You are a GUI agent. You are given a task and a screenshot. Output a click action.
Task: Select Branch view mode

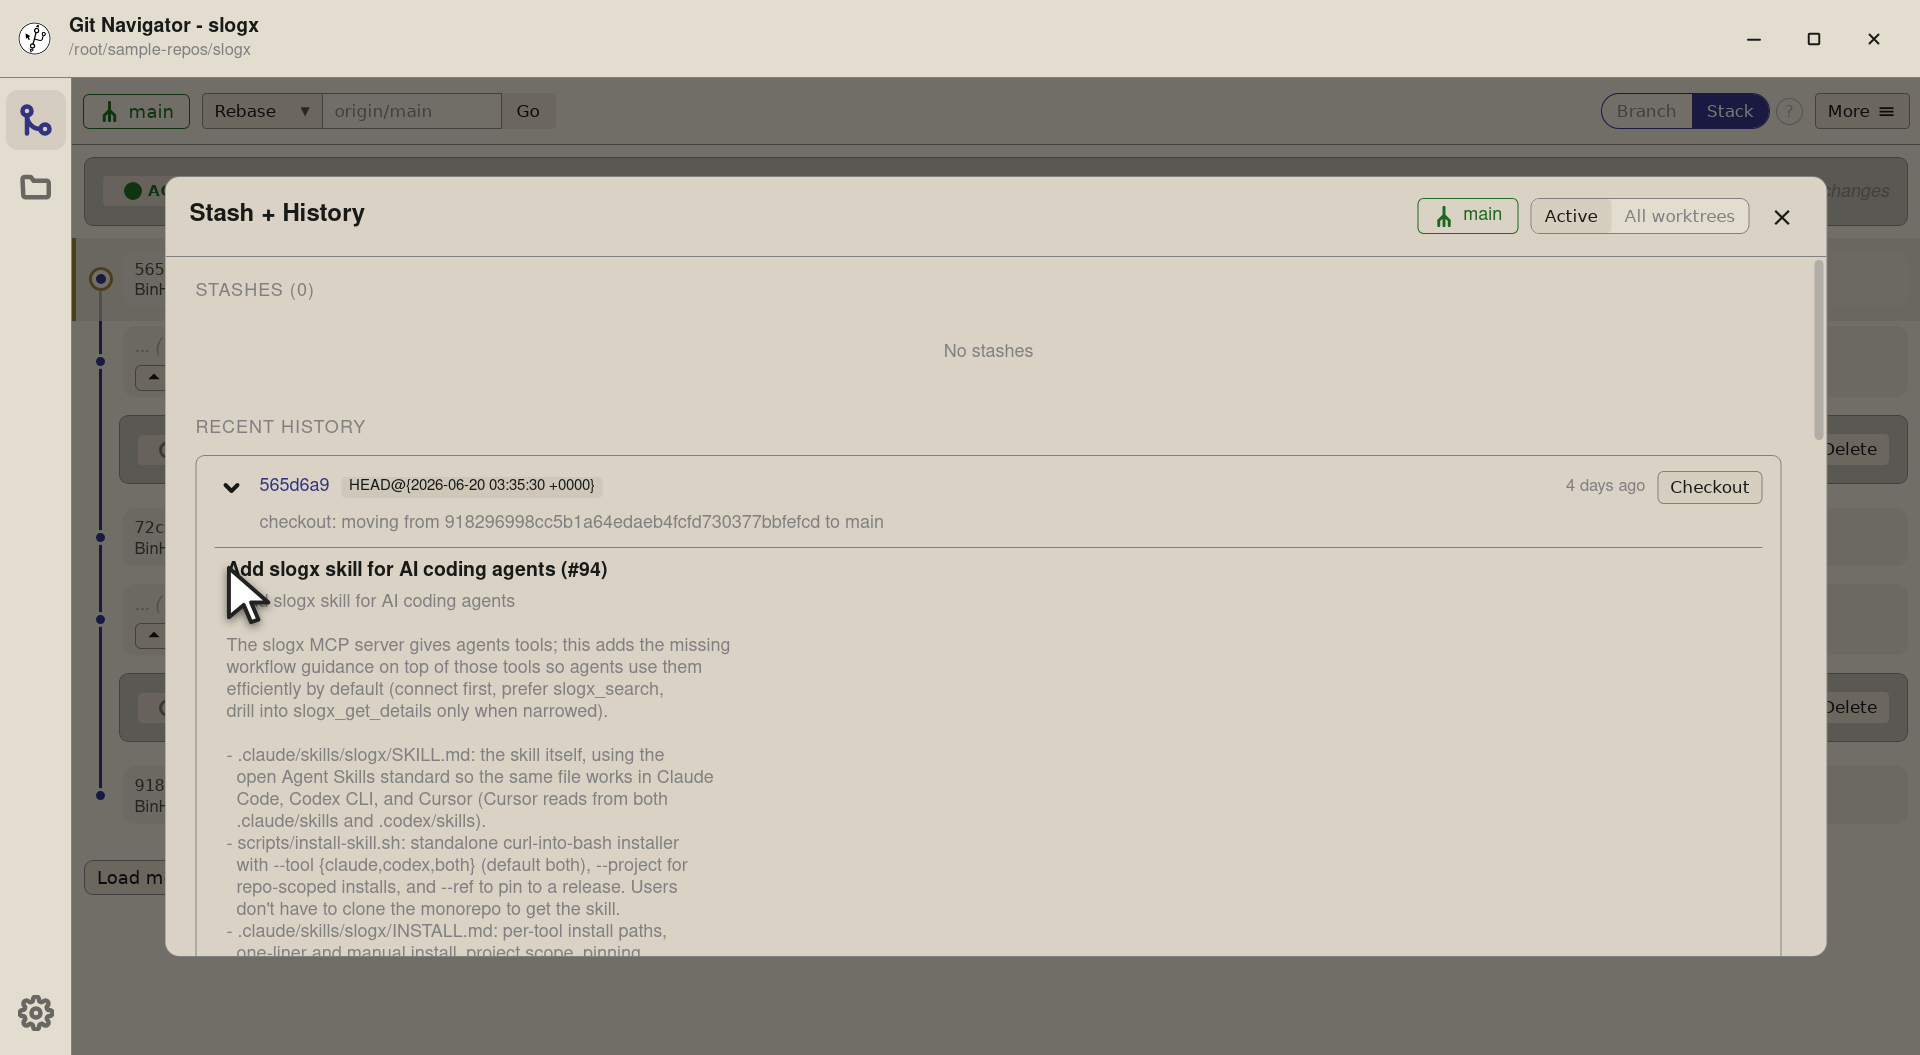coord(1646,111)
